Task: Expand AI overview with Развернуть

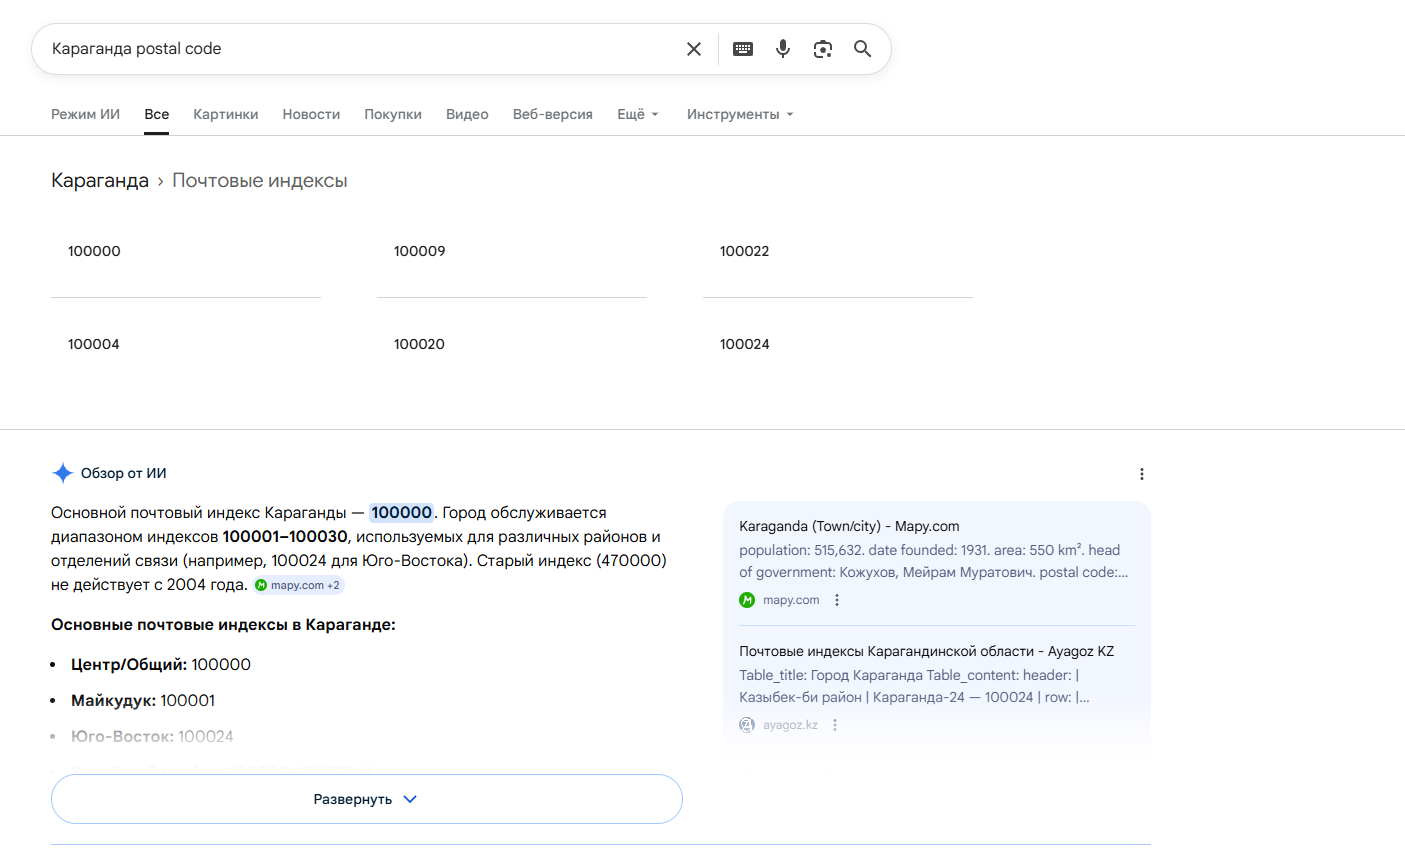Action: (366, 799)
